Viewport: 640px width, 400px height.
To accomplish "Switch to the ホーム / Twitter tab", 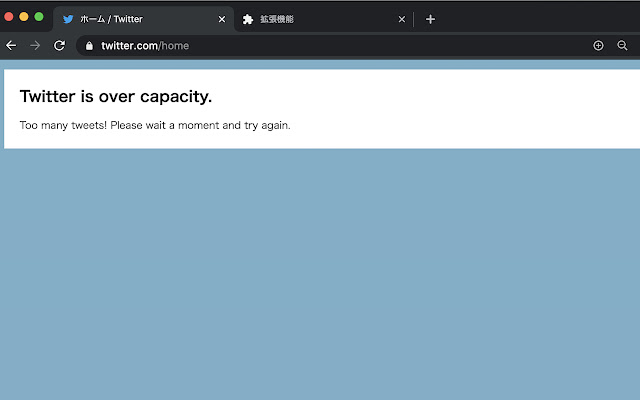I will [x=143, y=19].
